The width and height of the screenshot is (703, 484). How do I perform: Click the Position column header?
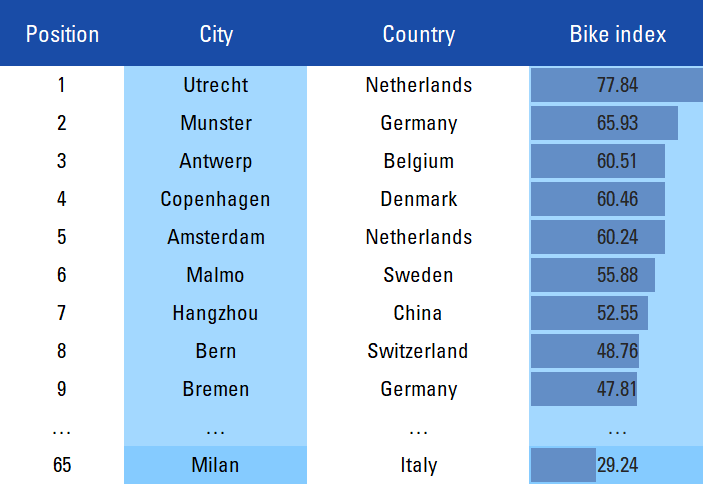(x=62, y=34)
